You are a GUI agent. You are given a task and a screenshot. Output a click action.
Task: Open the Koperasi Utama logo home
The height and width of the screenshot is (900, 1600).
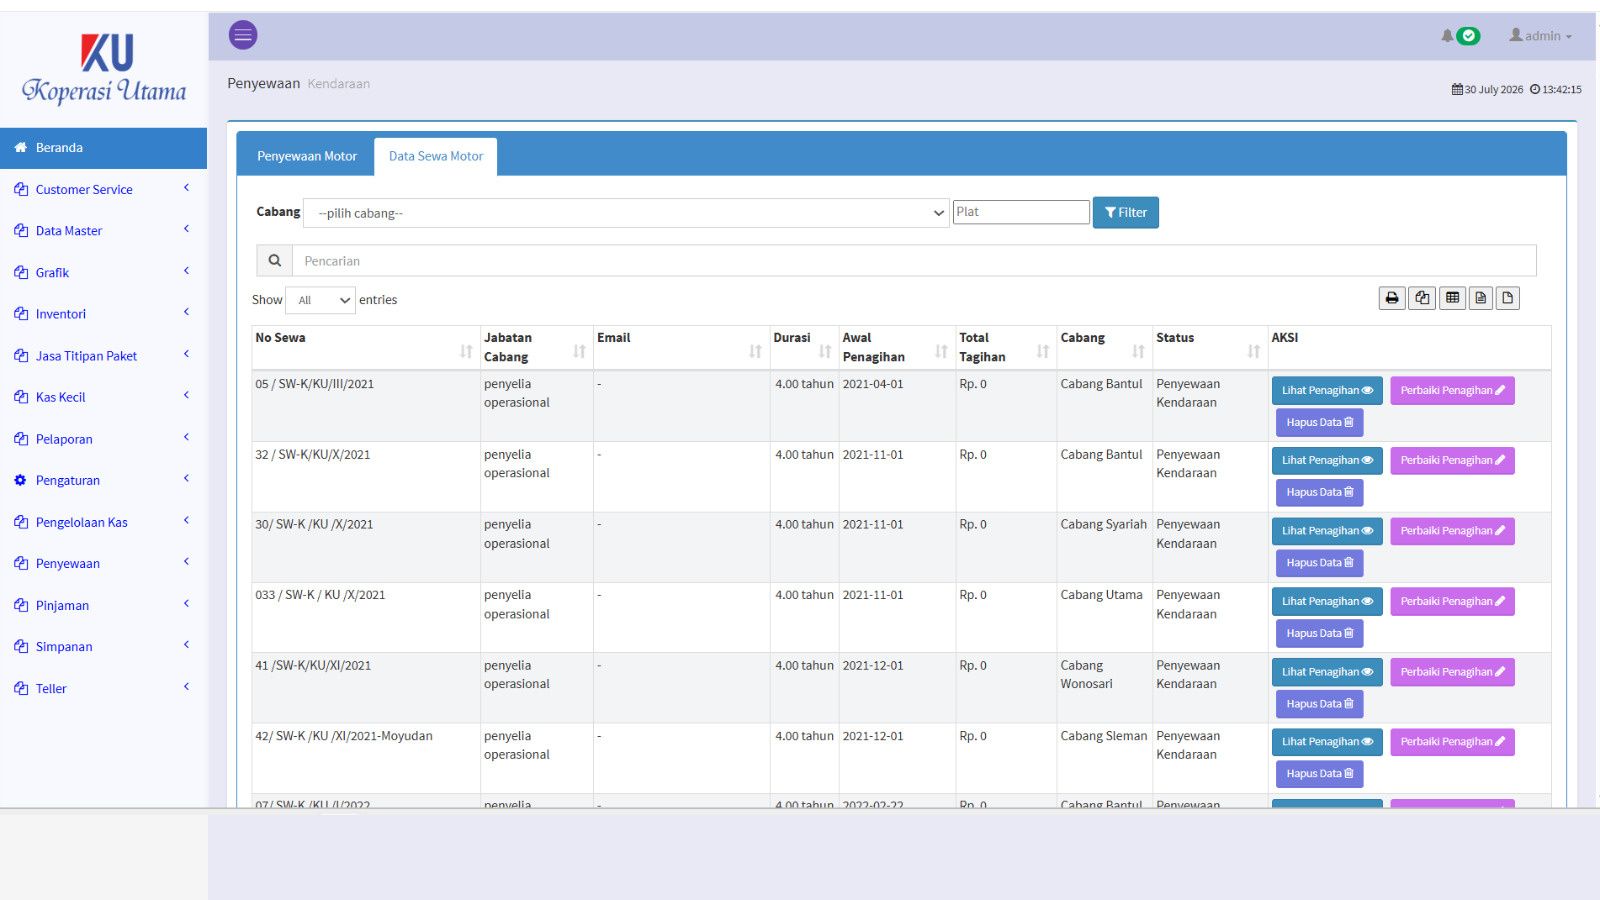104,70
